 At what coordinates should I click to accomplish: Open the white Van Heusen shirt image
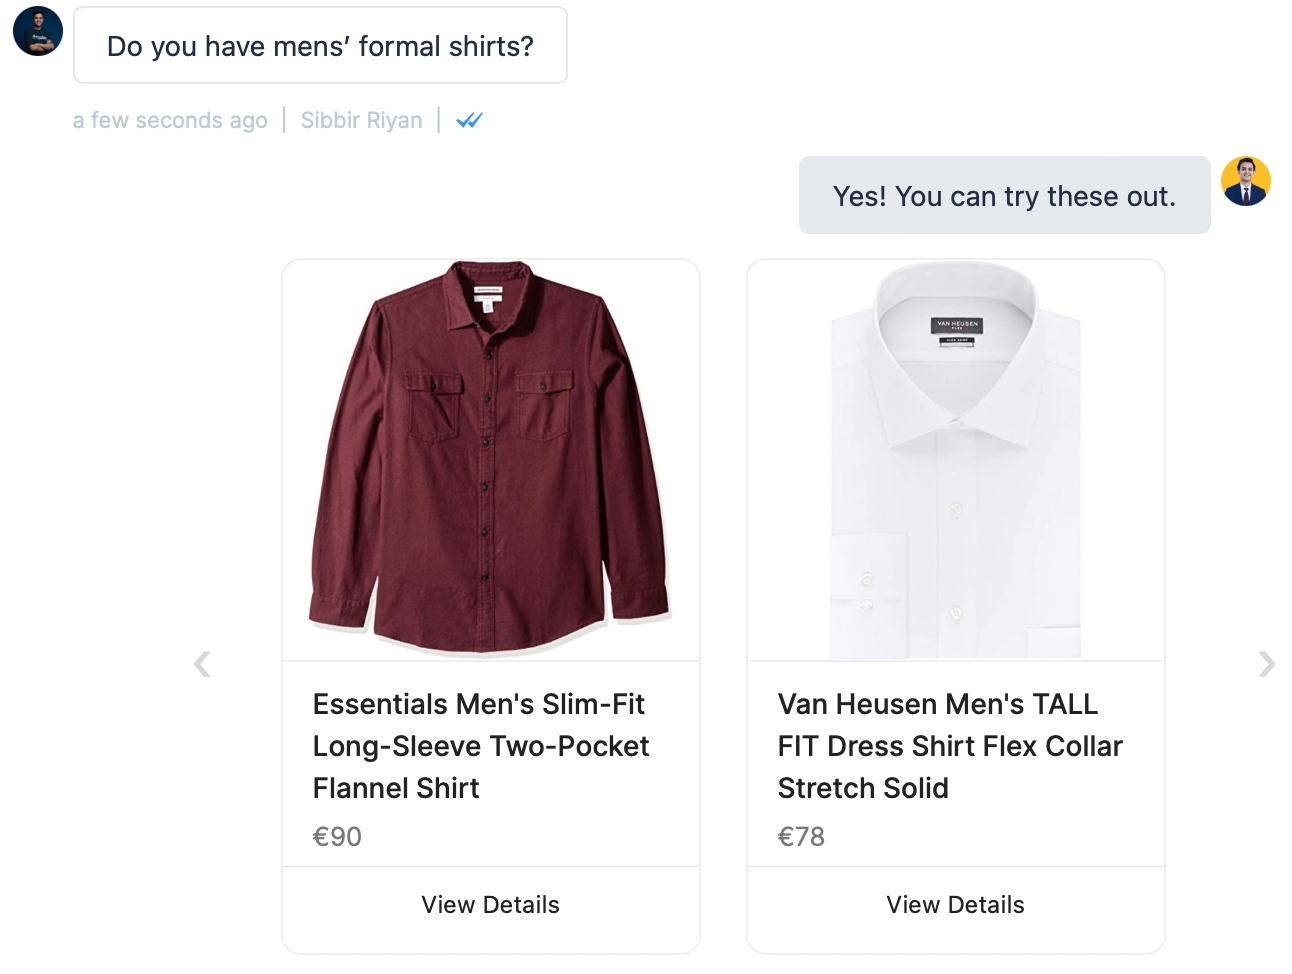(x=955, y=460)
